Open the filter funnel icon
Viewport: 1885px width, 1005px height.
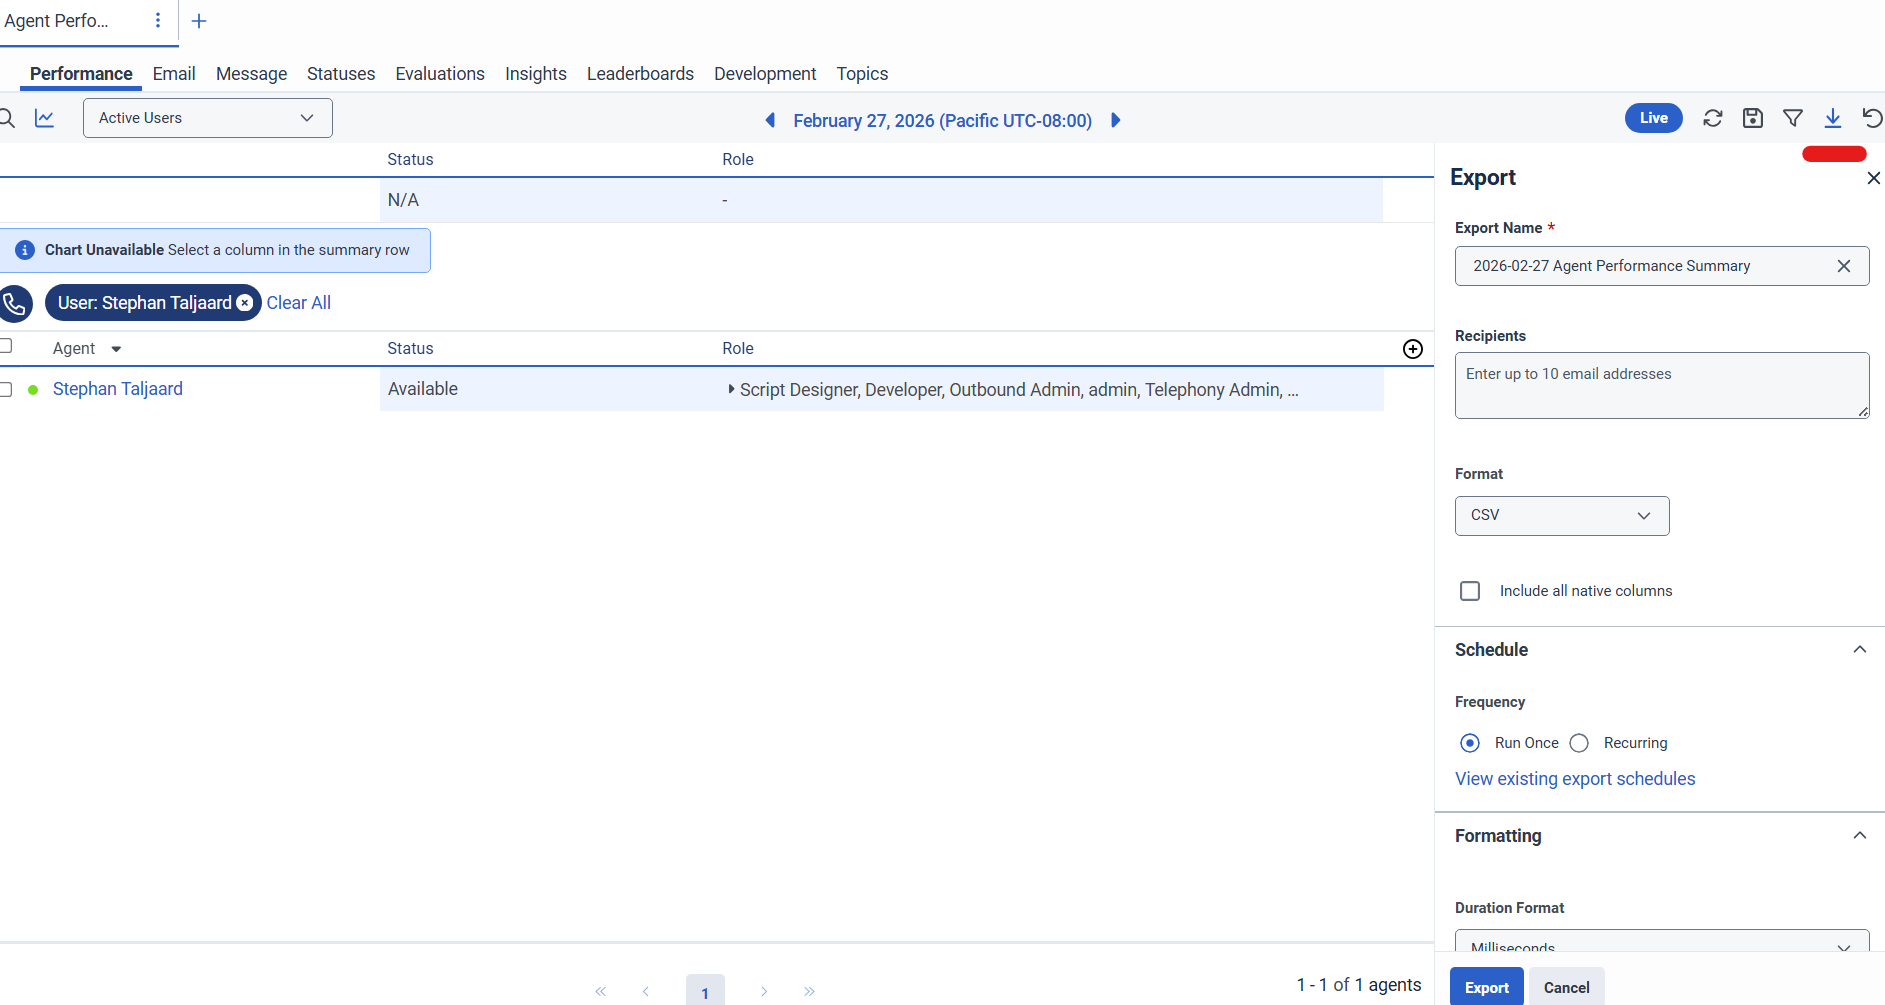pos(1792,118)
